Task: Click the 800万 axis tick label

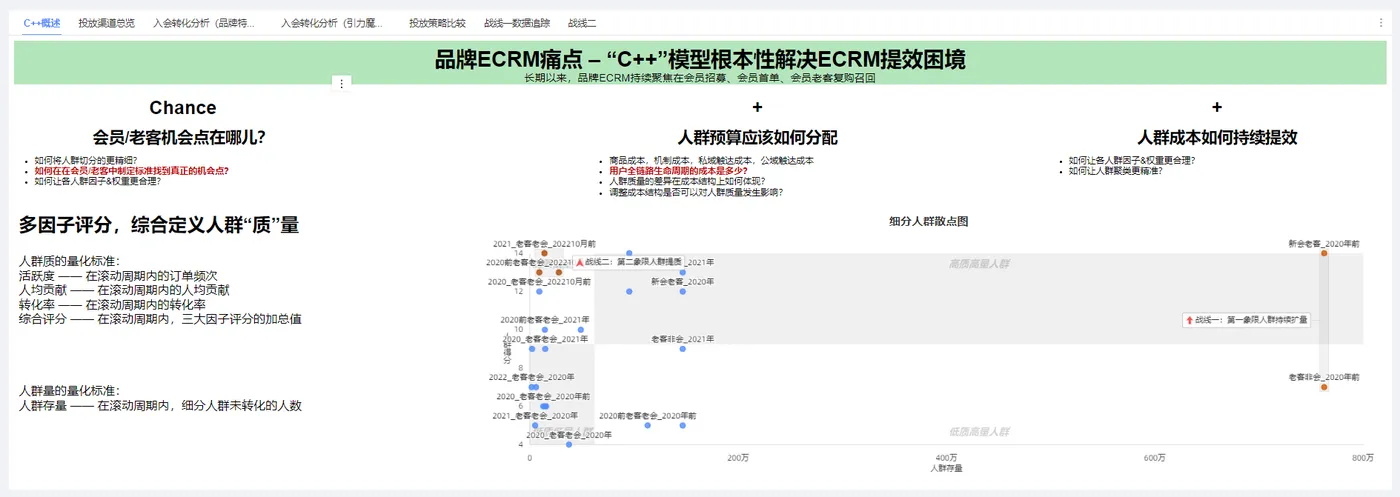Action: click(x=1362, y=457)
